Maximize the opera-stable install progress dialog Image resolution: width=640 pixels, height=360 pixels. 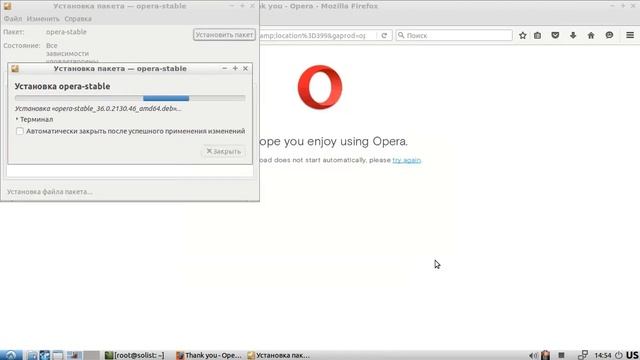click(x=235, y=69)
